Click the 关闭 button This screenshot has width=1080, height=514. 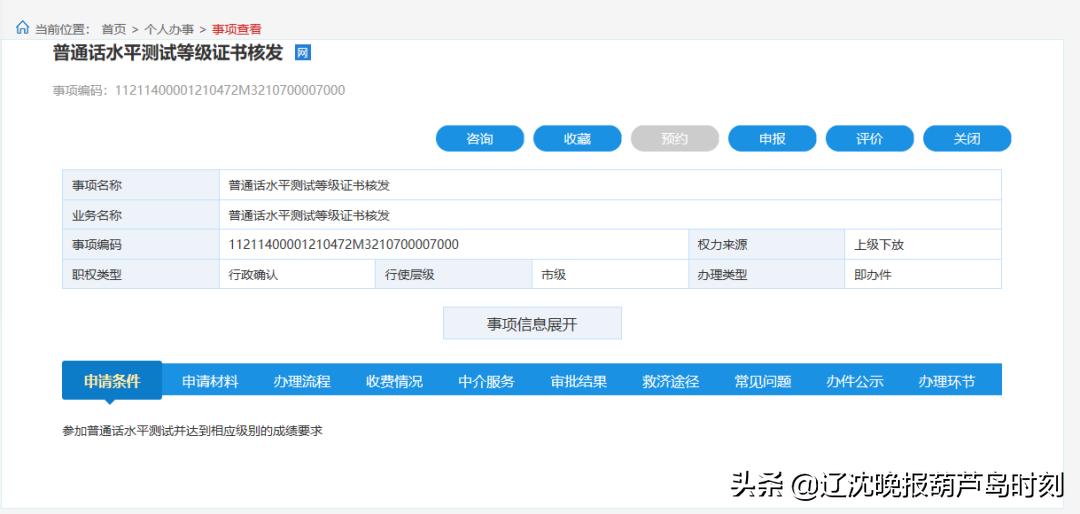pos(967,138)
